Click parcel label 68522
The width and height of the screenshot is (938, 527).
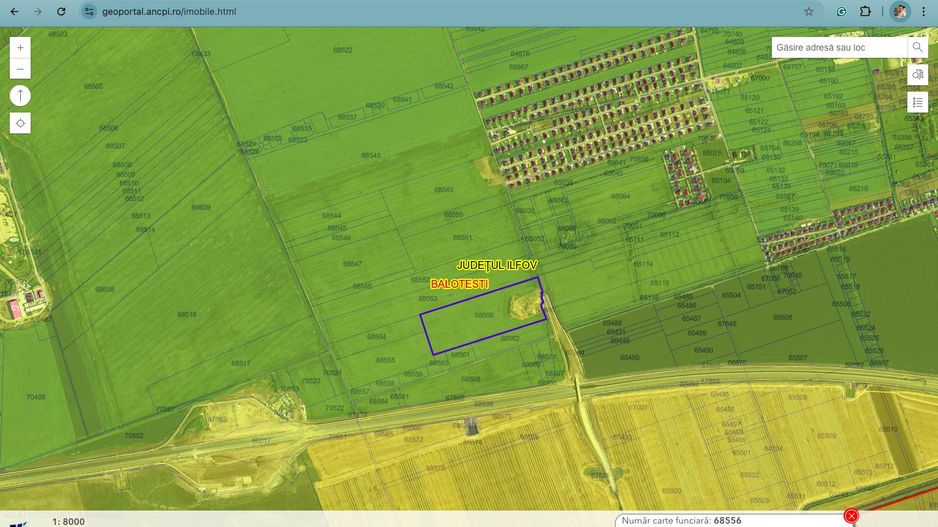click(x=342, y=50)
